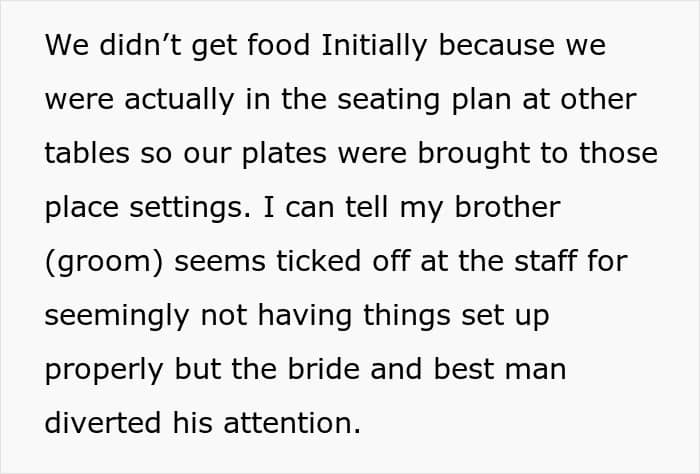The width and height of the screenshot is (700, 474).
Task: Click the word "(groom)" in parentheses
Action: click(104, 262)
